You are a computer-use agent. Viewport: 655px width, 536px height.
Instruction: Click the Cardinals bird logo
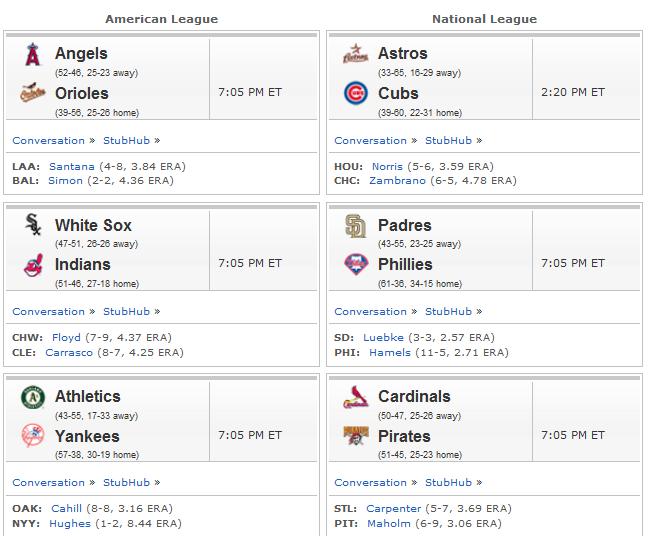(355, 397)
